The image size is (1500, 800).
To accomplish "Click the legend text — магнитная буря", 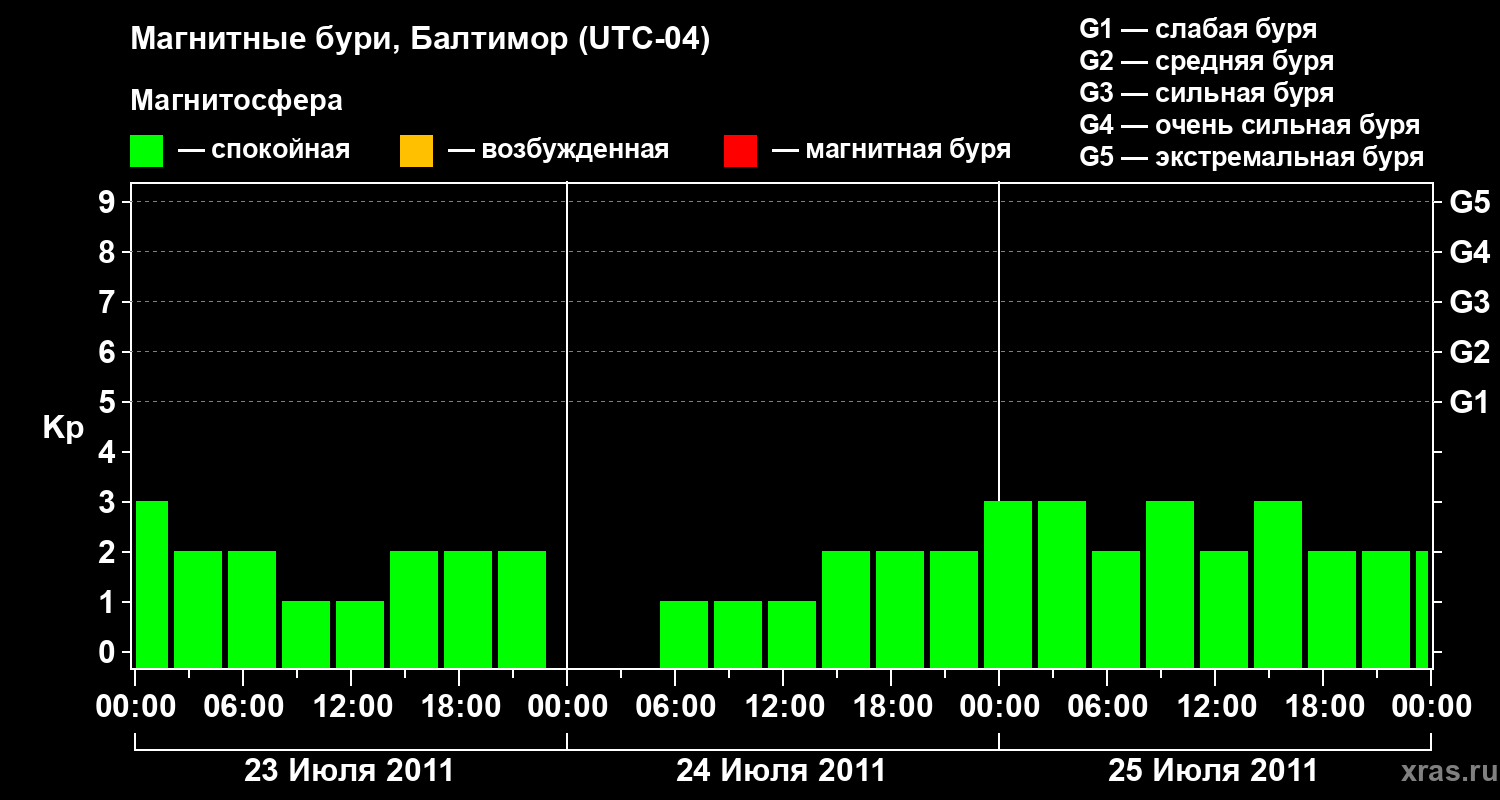I will coord(892,151).
